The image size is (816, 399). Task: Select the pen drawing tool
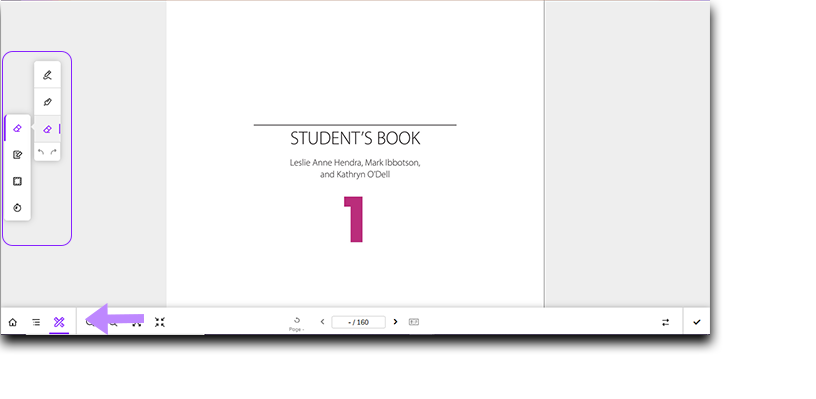[x=47, y=75]
